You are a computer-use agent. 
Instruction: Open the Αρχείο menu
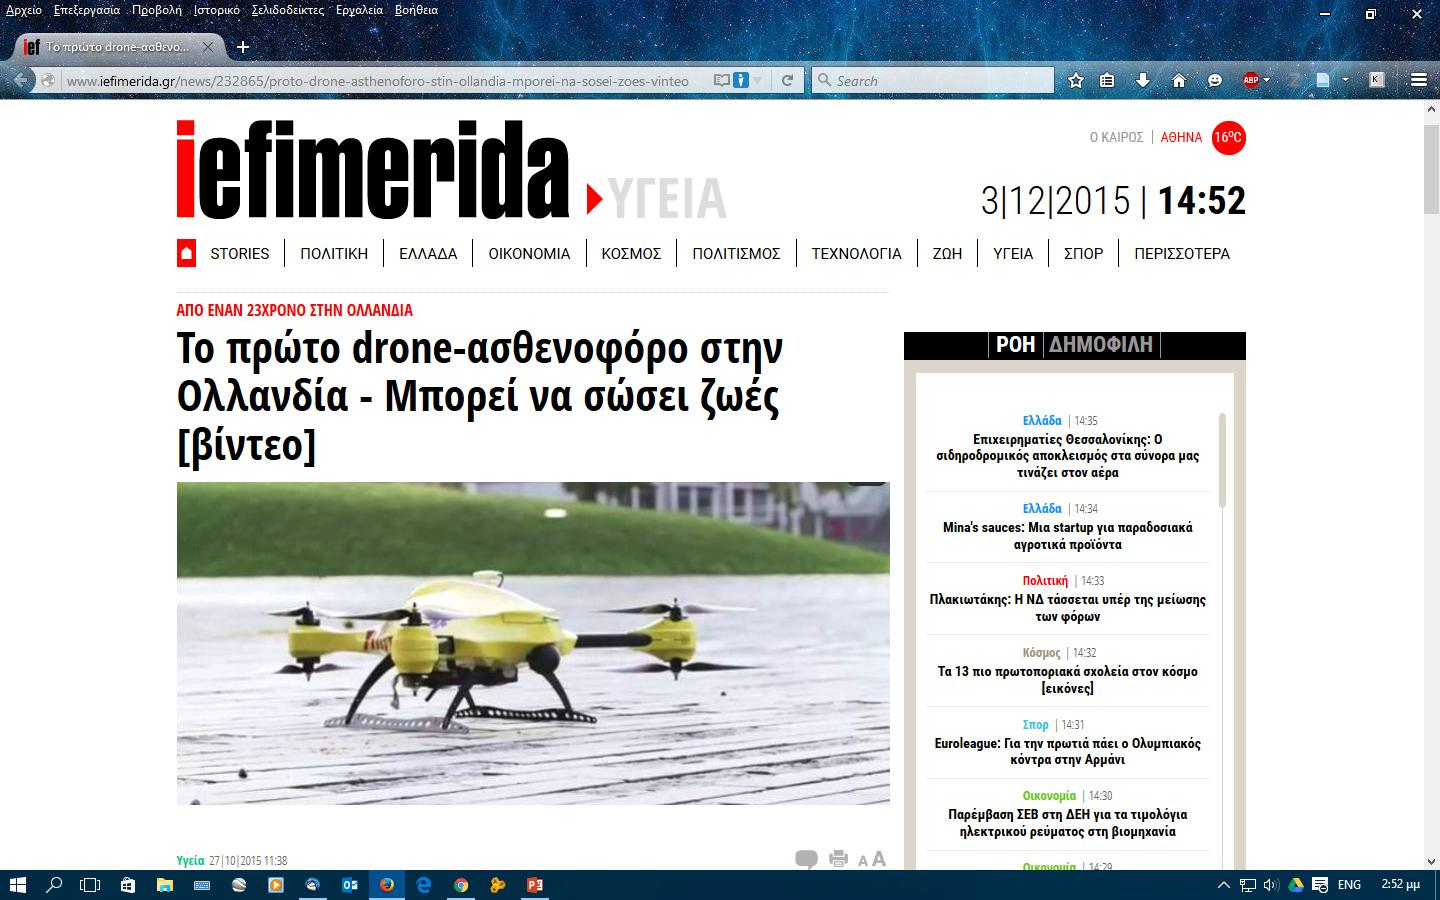[24, 10]
